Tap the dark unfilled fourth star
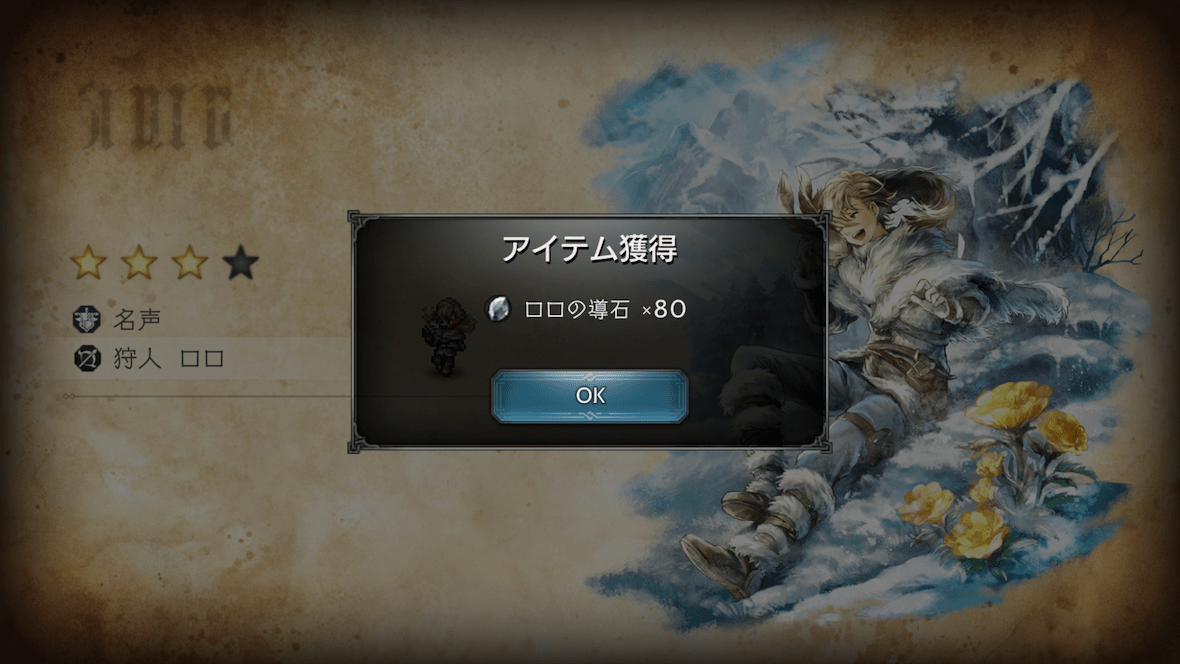Image resolution: width=1180 pixels, height=664 pixels. click(x=241, y=262)
